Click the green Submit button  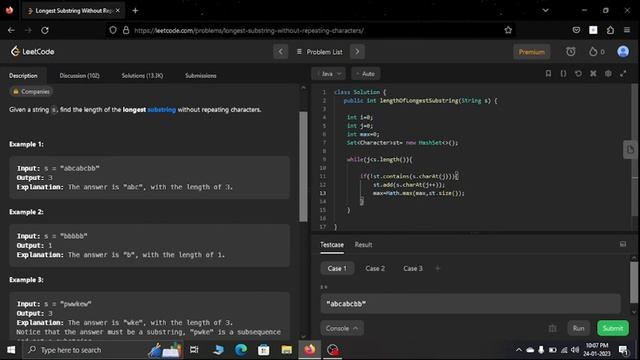(613, 328)
